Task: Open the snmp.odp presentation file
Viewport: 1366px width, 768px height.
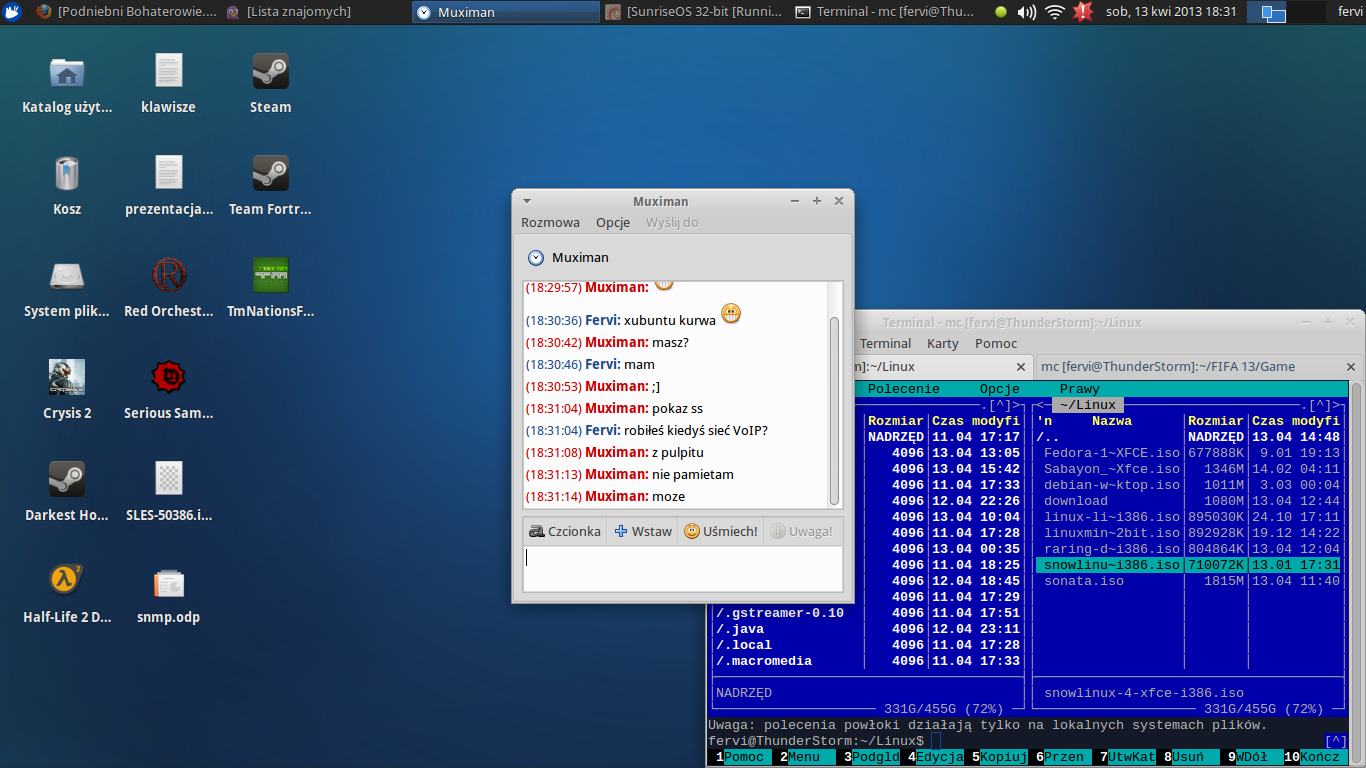Action: 168,583
